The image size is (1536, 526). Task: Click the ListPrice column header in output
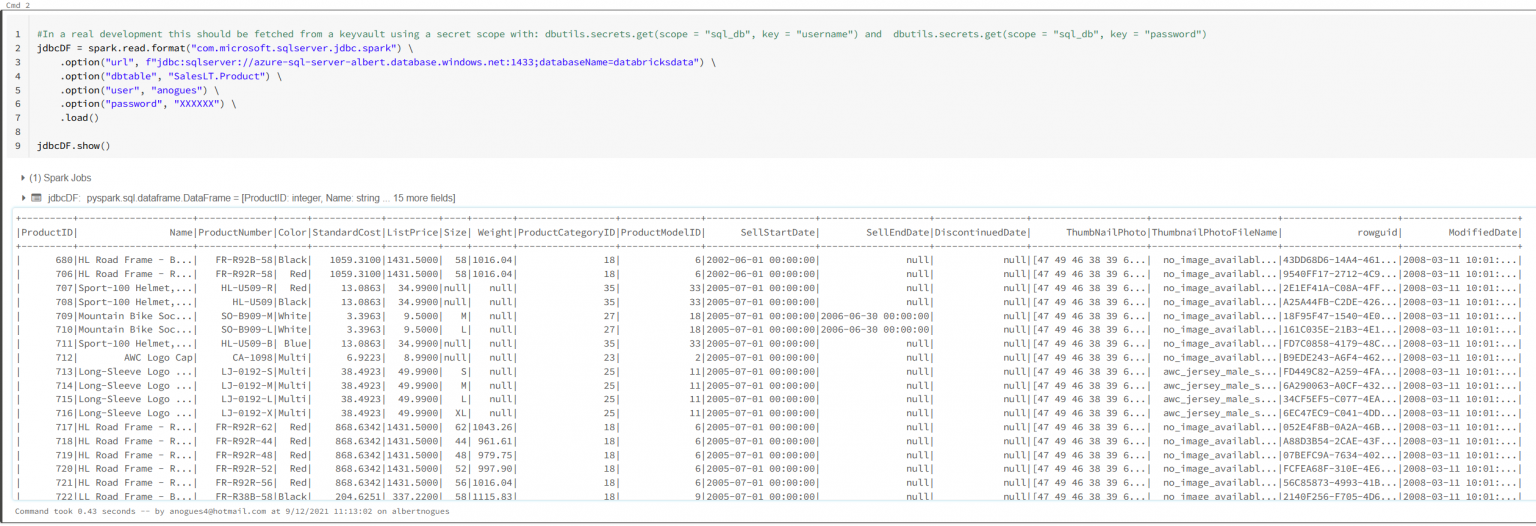pyautogui.click(x=413, y=233)
